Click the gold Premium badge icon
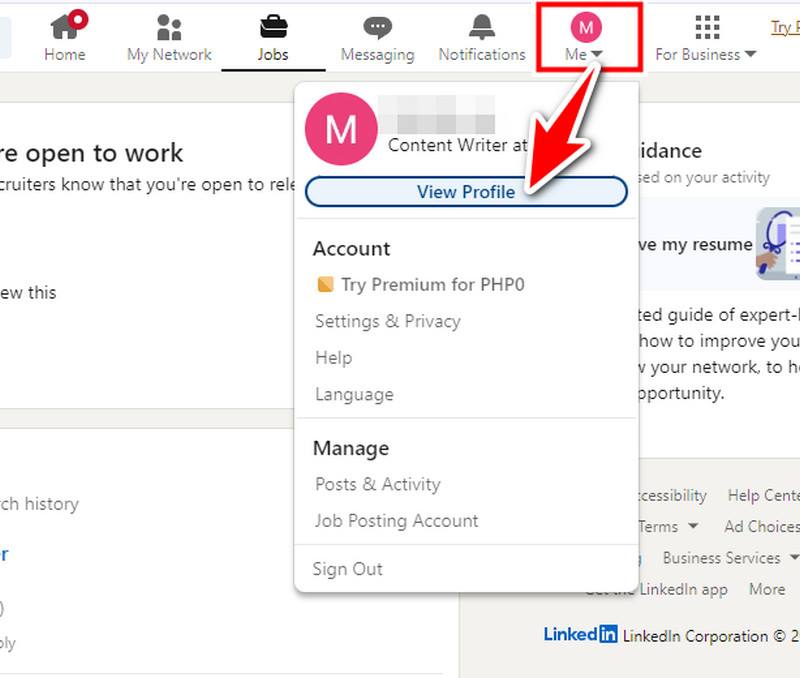This screenshot has width=800, height=678. click(325, 284)
